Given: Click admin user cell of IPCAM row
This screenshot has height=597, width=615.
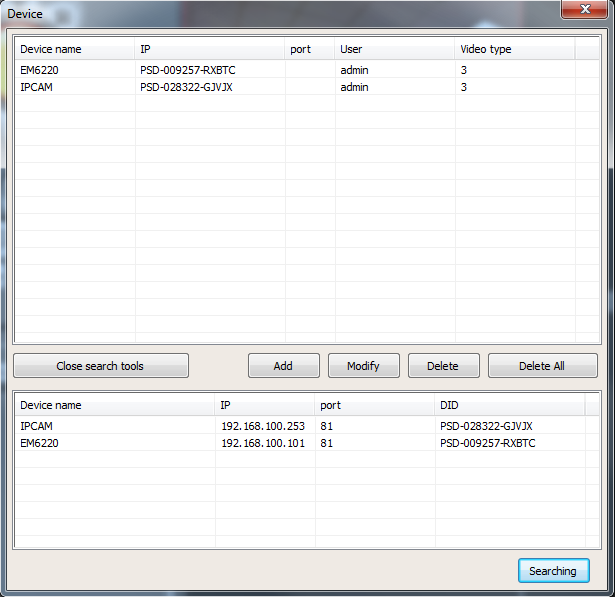Looking at the screenshot, I should 354,87.
